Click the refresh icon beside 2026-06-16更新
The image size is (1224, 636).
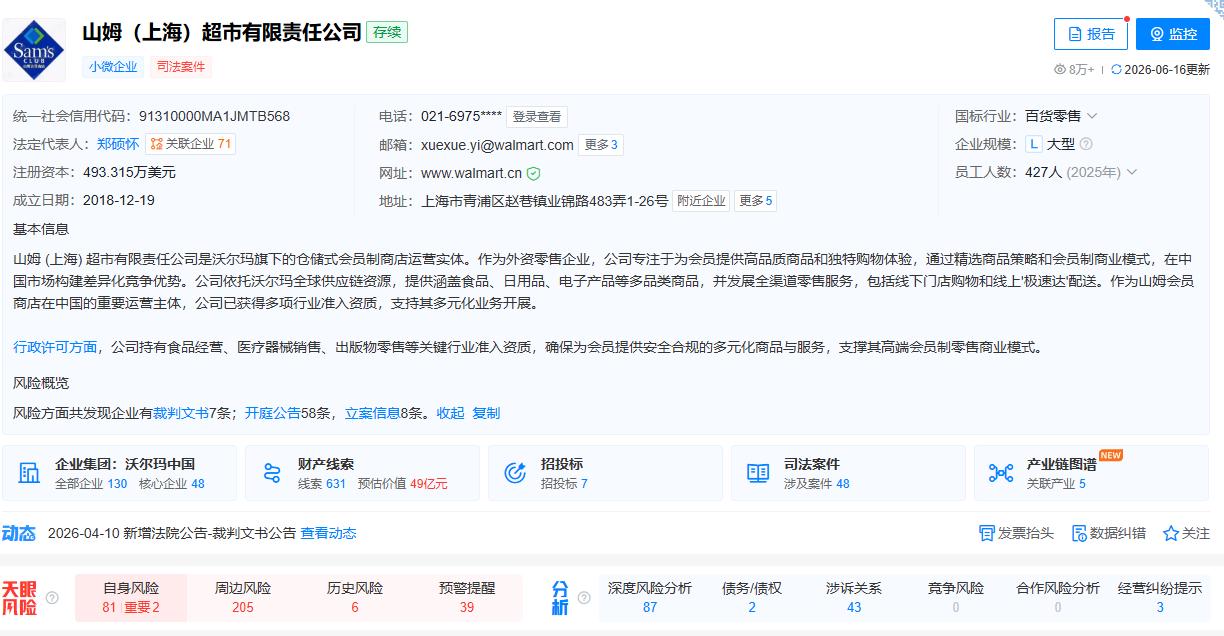click(x=1116, y=70)
